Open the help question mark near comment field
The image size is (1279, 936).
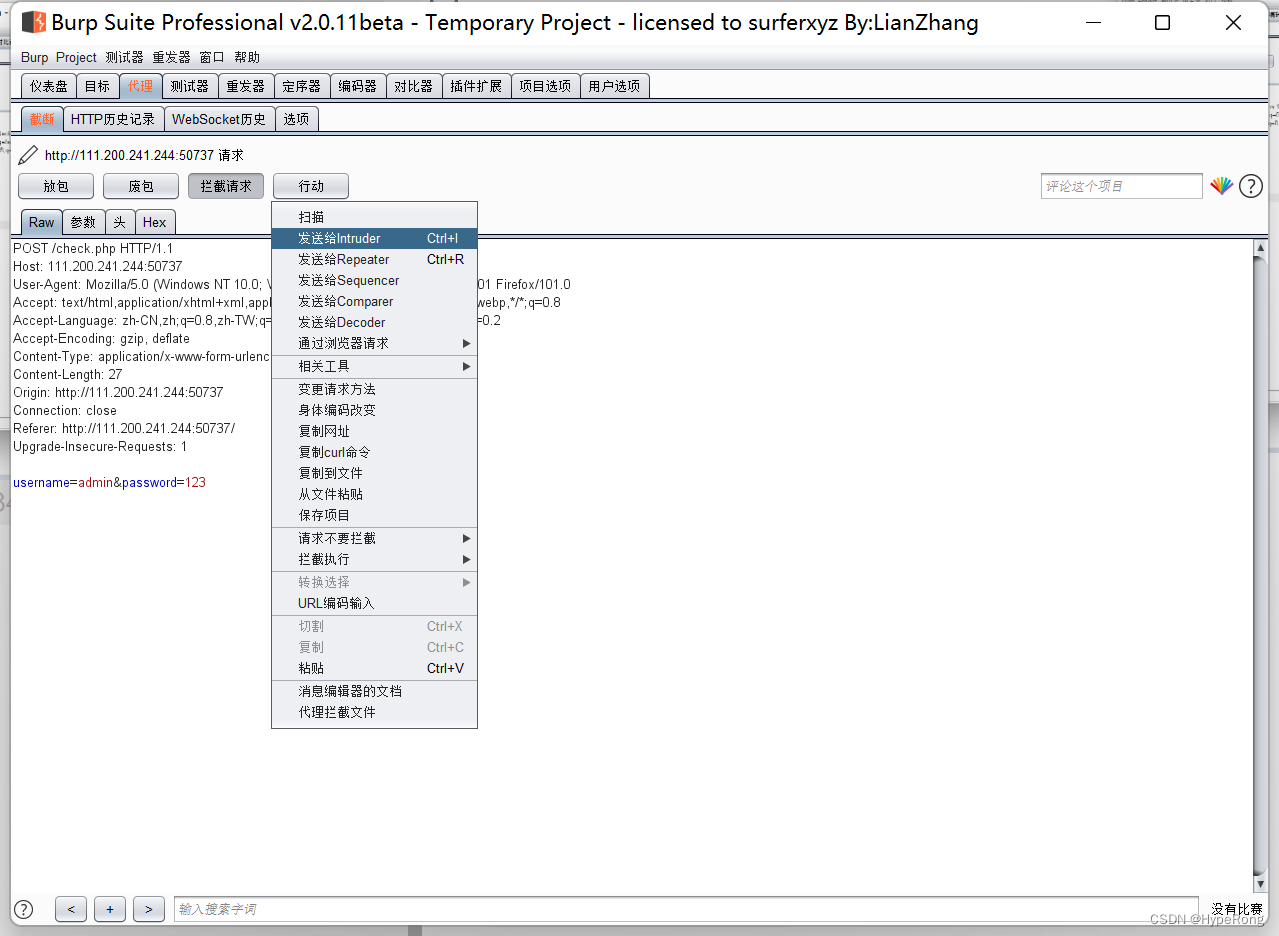point(1251,186)
